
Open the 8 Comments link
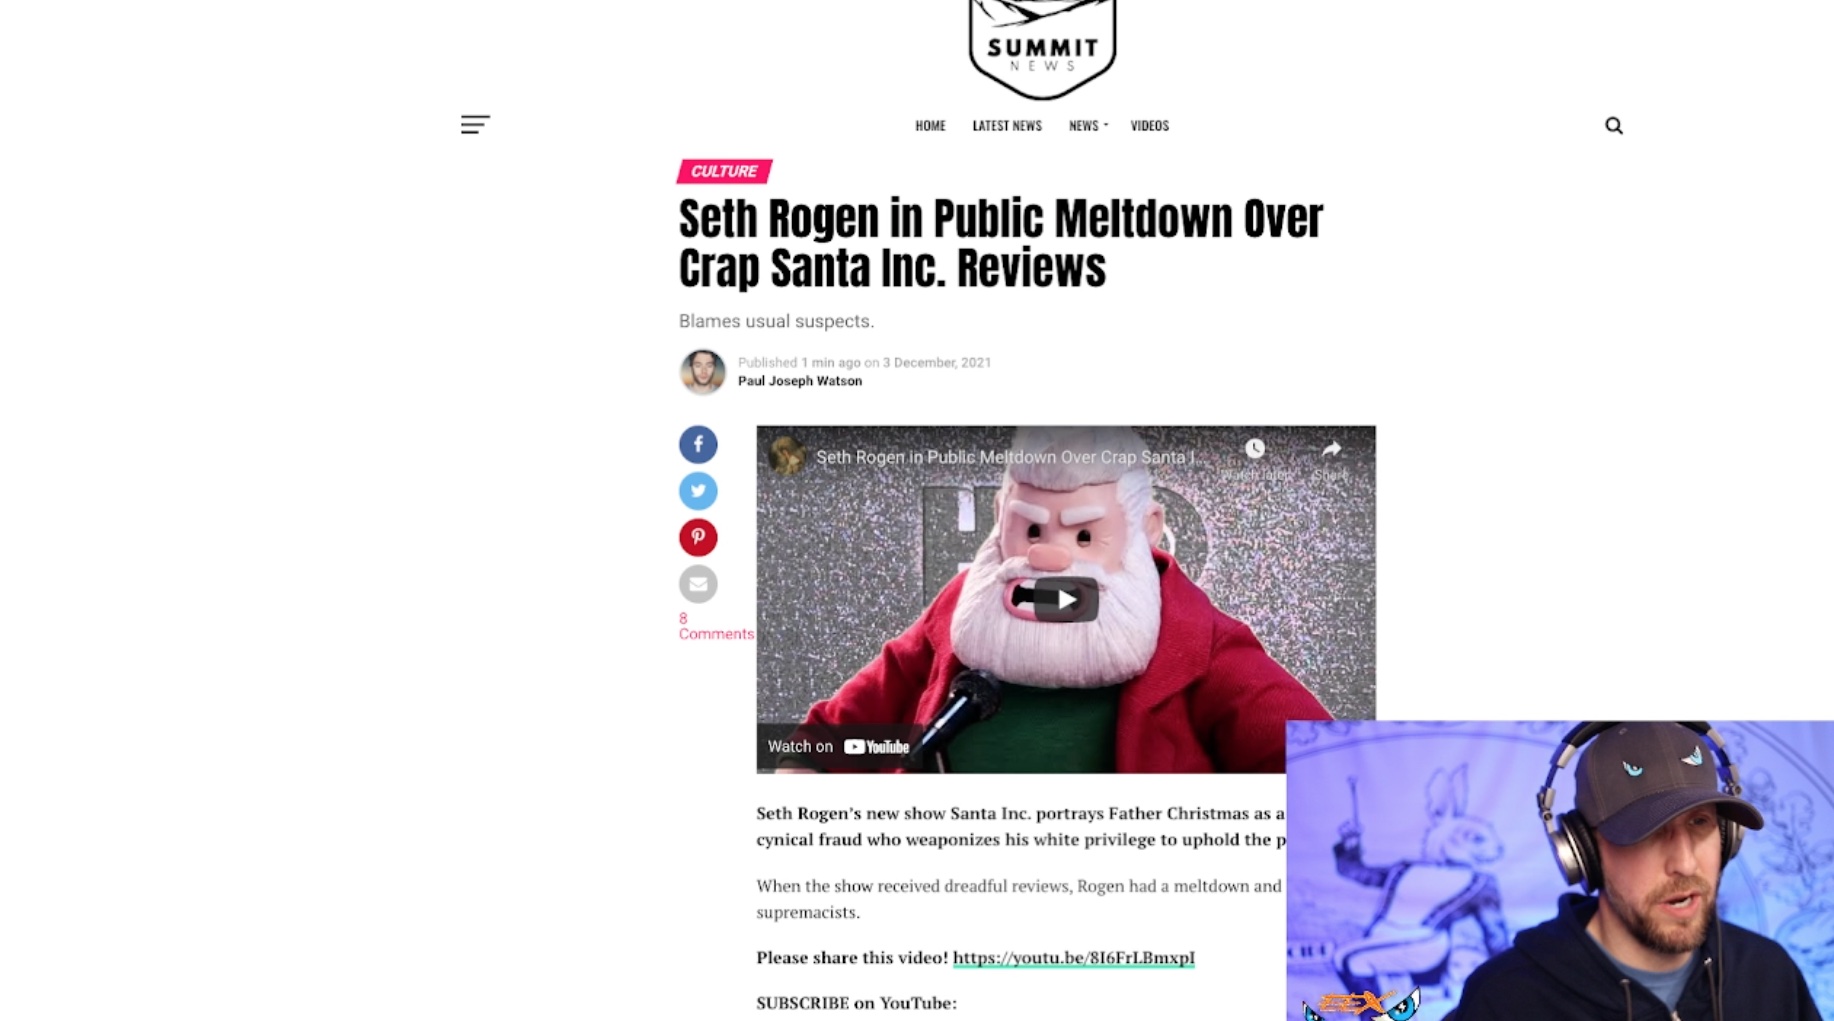tap(716, 626)
